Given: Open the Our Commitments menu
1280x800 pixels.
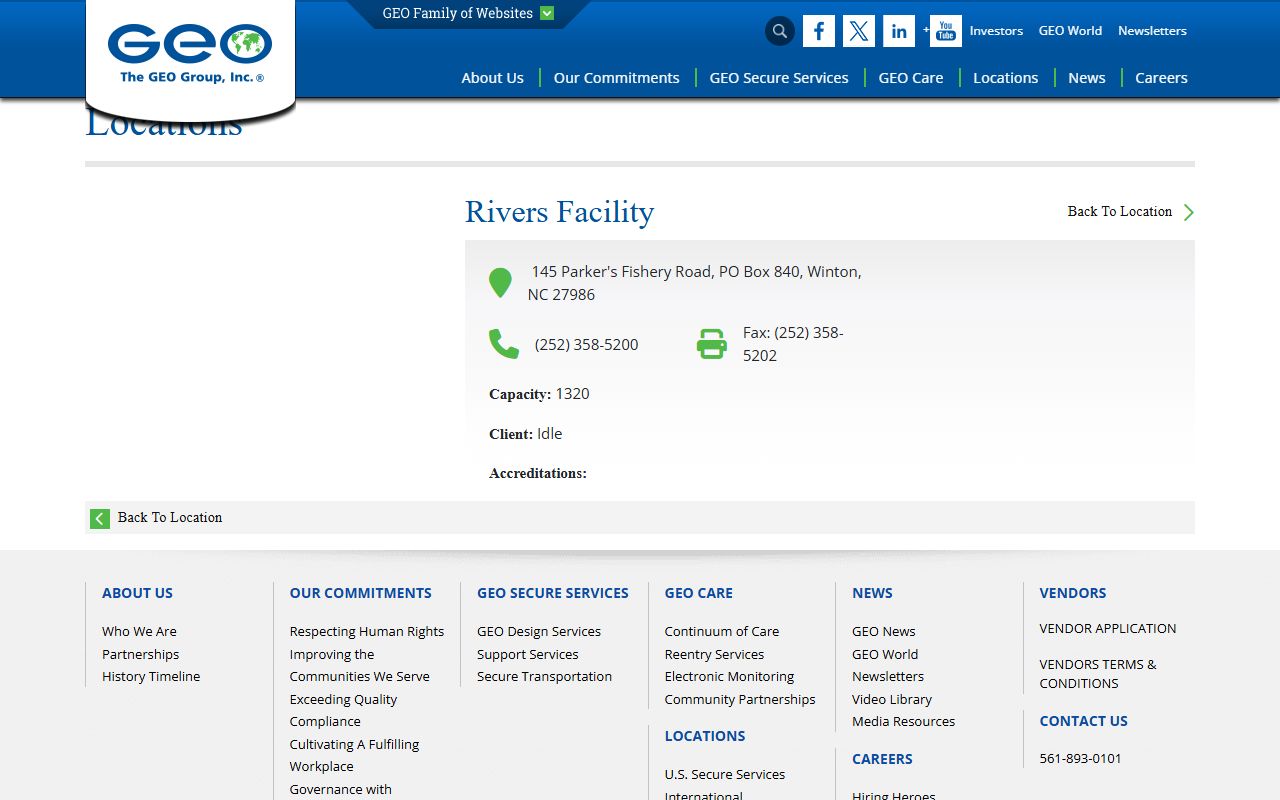Looking at the screenshot, I should point(616,78).
